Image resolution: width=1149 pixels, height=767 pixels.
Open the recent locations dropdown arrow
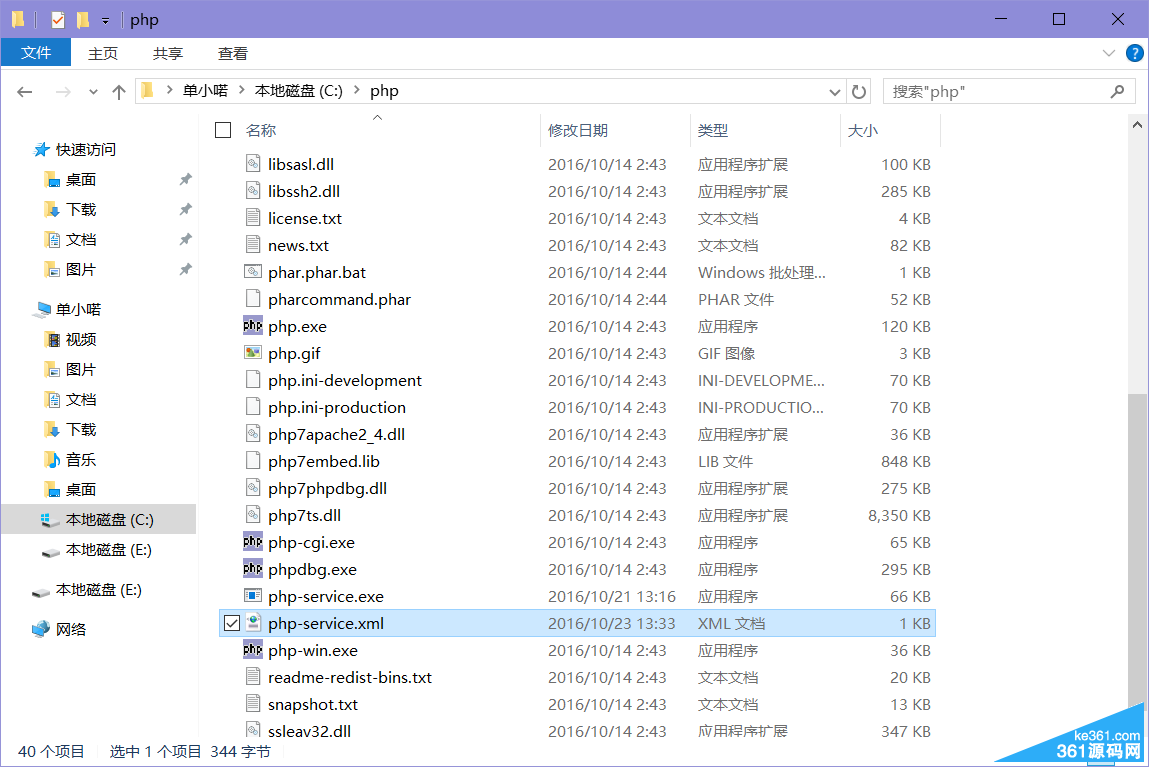94,91
